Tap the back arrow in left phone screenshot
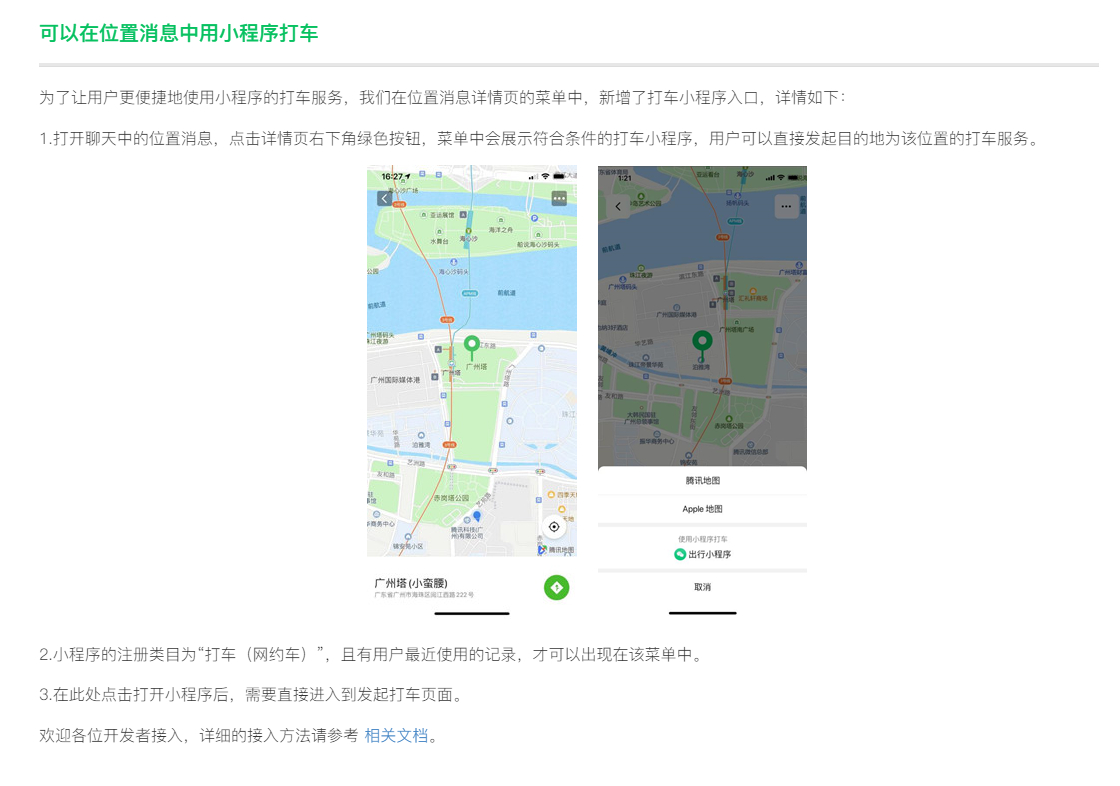The width and height of the screenshot is (1120, 786). tap(384, 199)
